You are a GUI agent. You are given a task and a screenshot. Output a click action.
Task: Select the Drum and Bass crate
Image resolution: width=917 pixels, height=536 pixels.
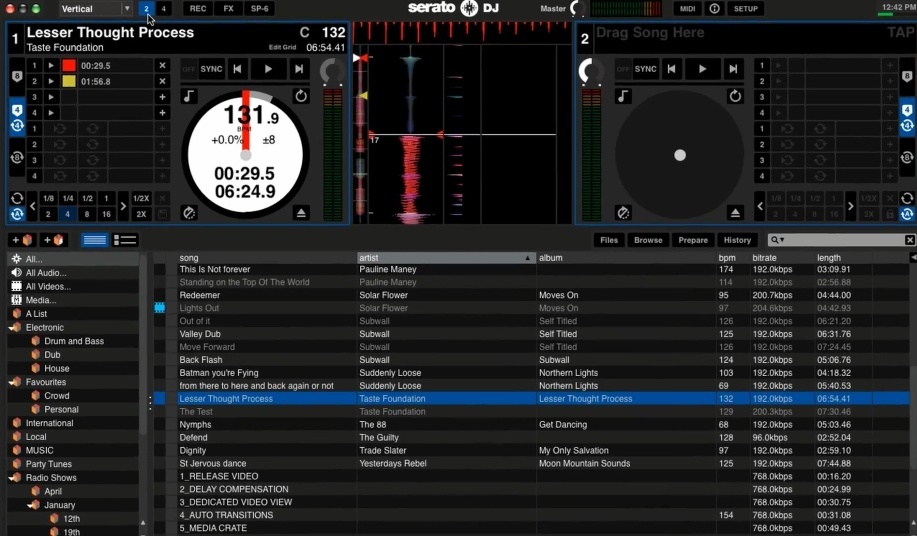(x=74, y=341)
